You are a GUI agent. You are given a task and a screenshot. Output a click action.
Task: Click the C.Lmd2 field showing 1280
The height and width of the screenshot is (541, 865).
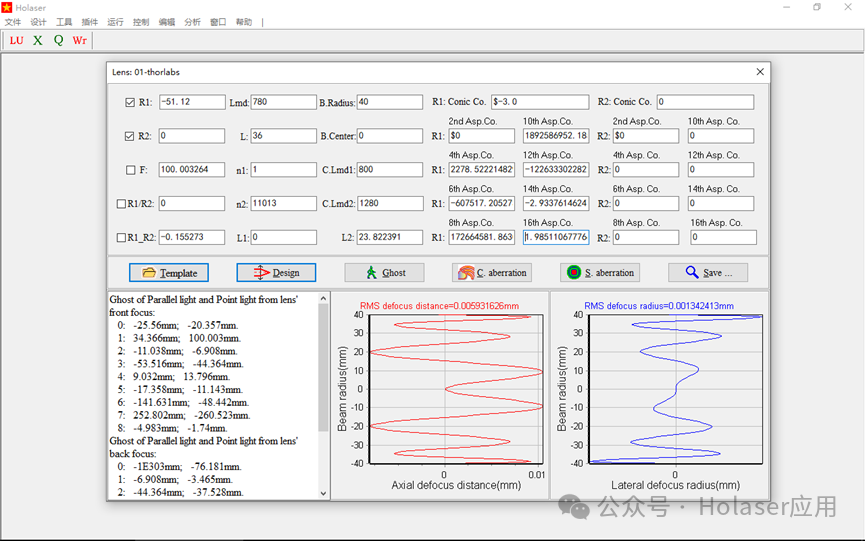(390, 203)
